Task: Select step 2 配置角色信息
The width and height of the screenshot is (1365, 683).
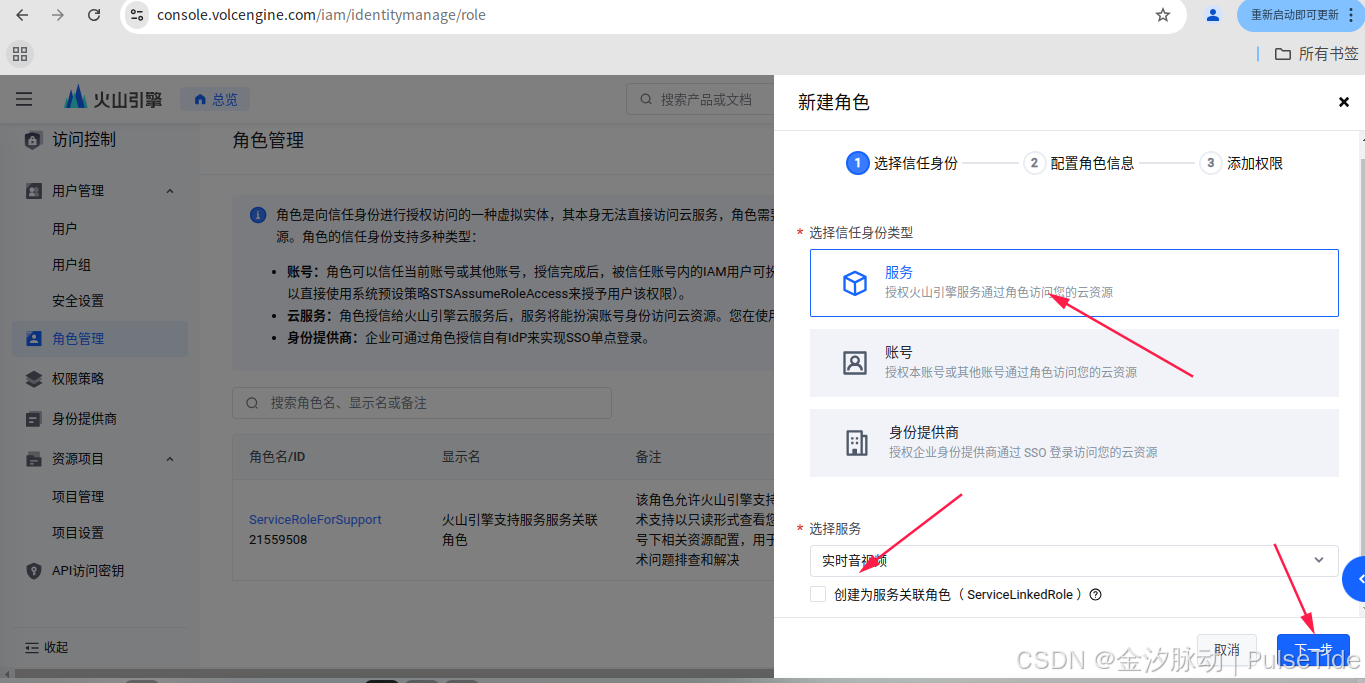Action: (x=1079, y=163)
